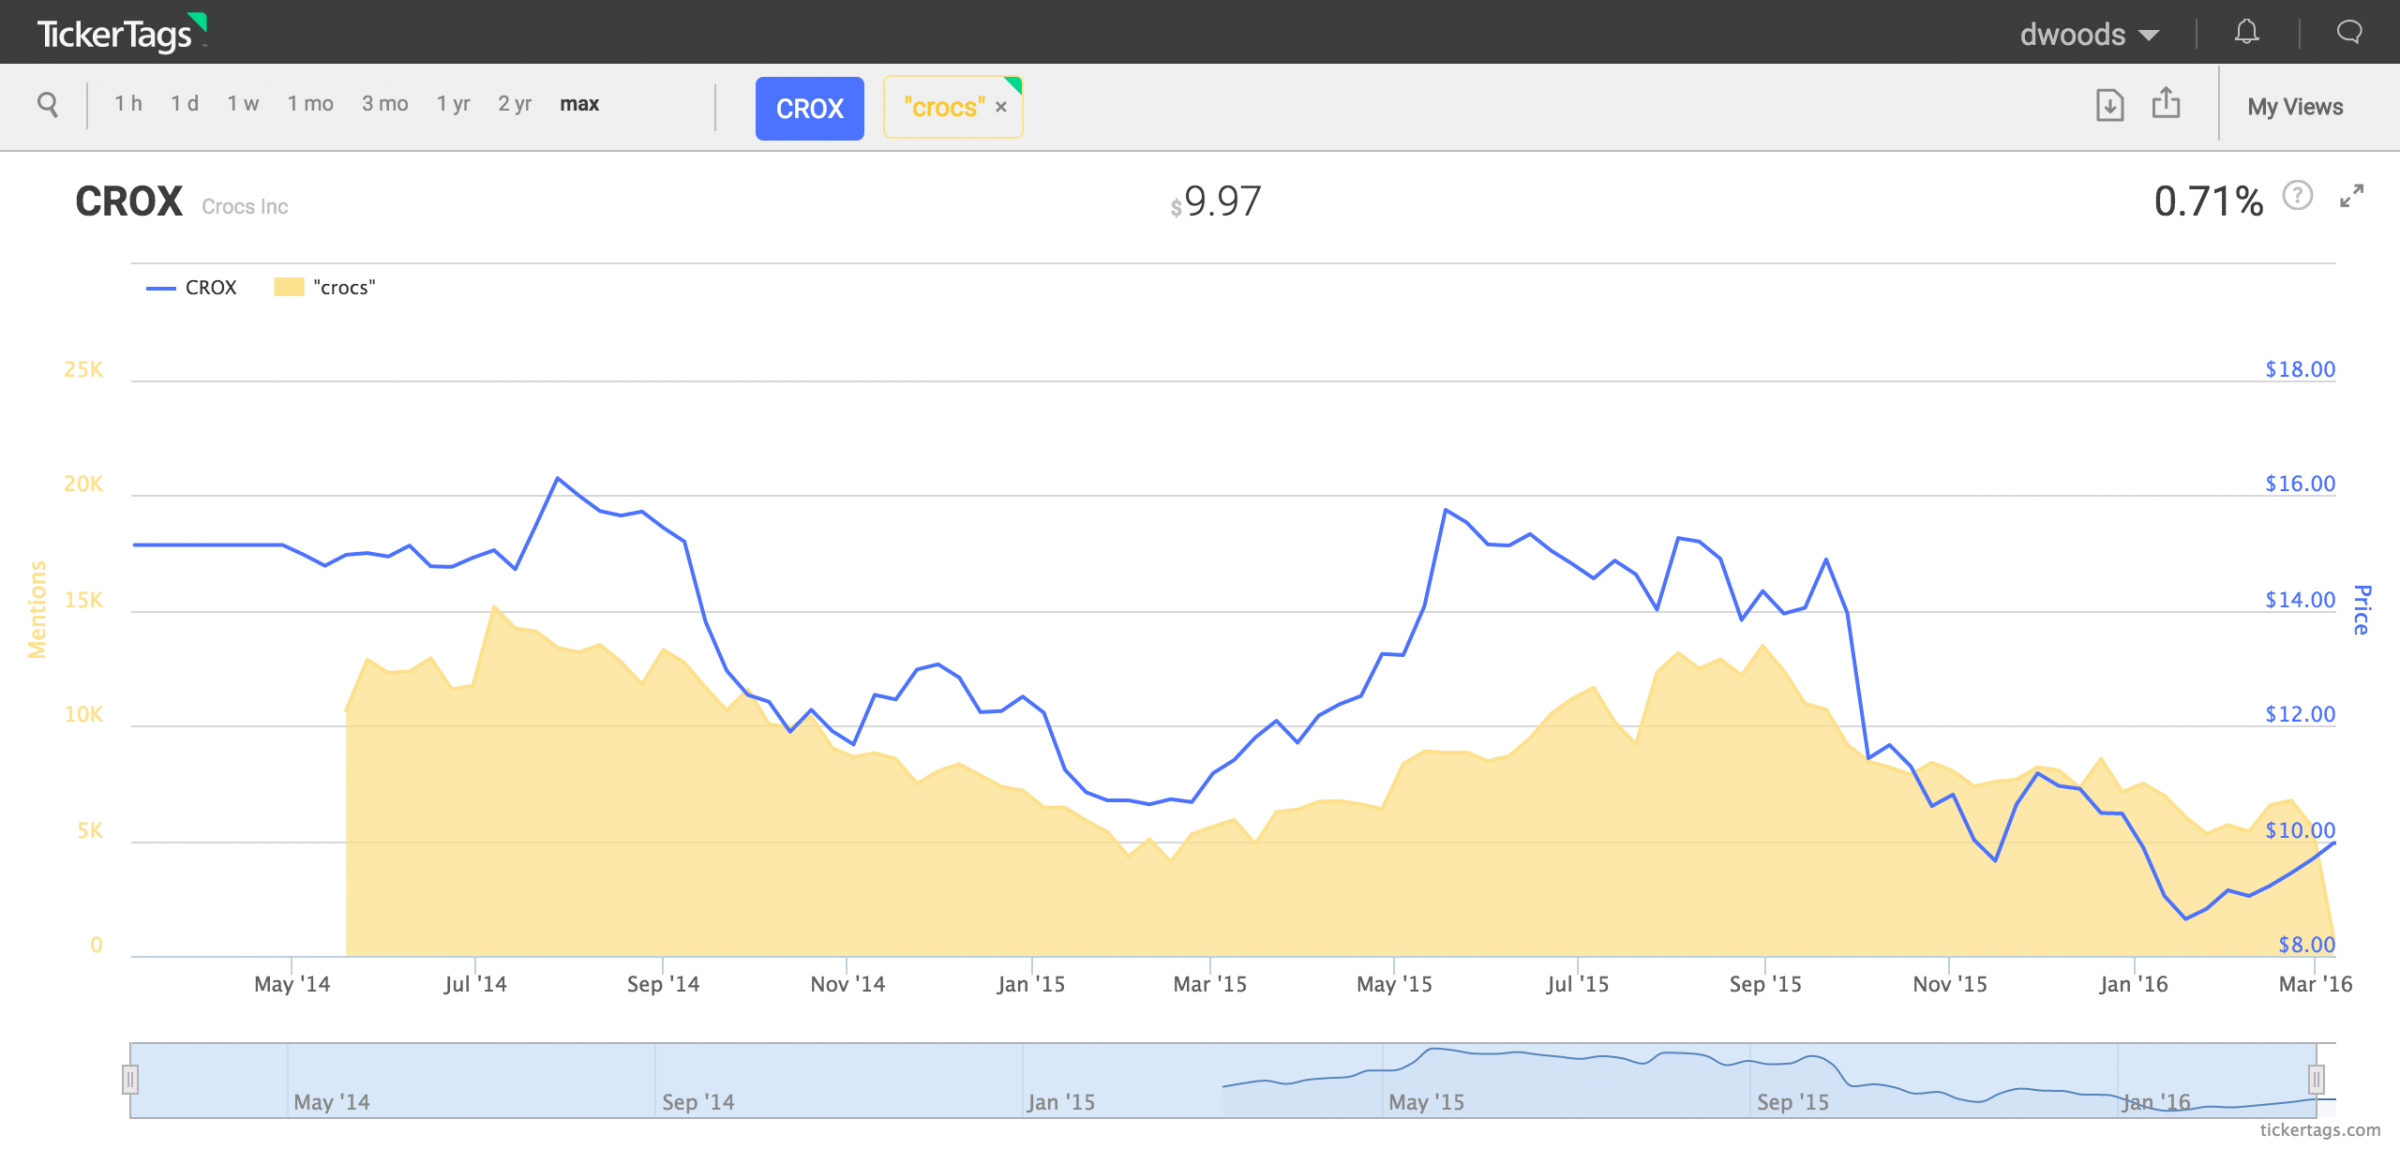Click the Jul '14 x-axis label
Image resolution: width=2400 pixels, height=1164 pixels.
(475, 984)
